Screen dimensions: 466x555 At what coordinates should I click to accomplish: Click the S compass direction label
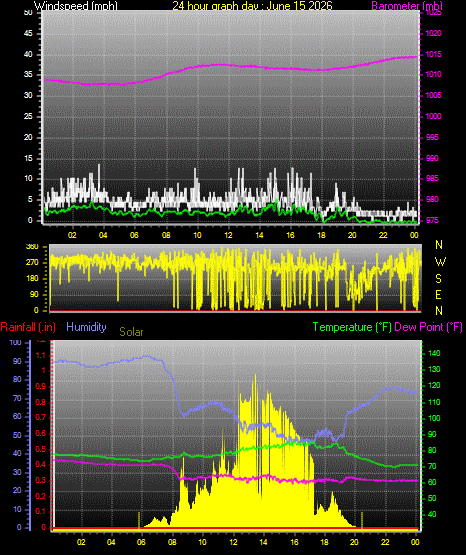click(x=438, y=279)
